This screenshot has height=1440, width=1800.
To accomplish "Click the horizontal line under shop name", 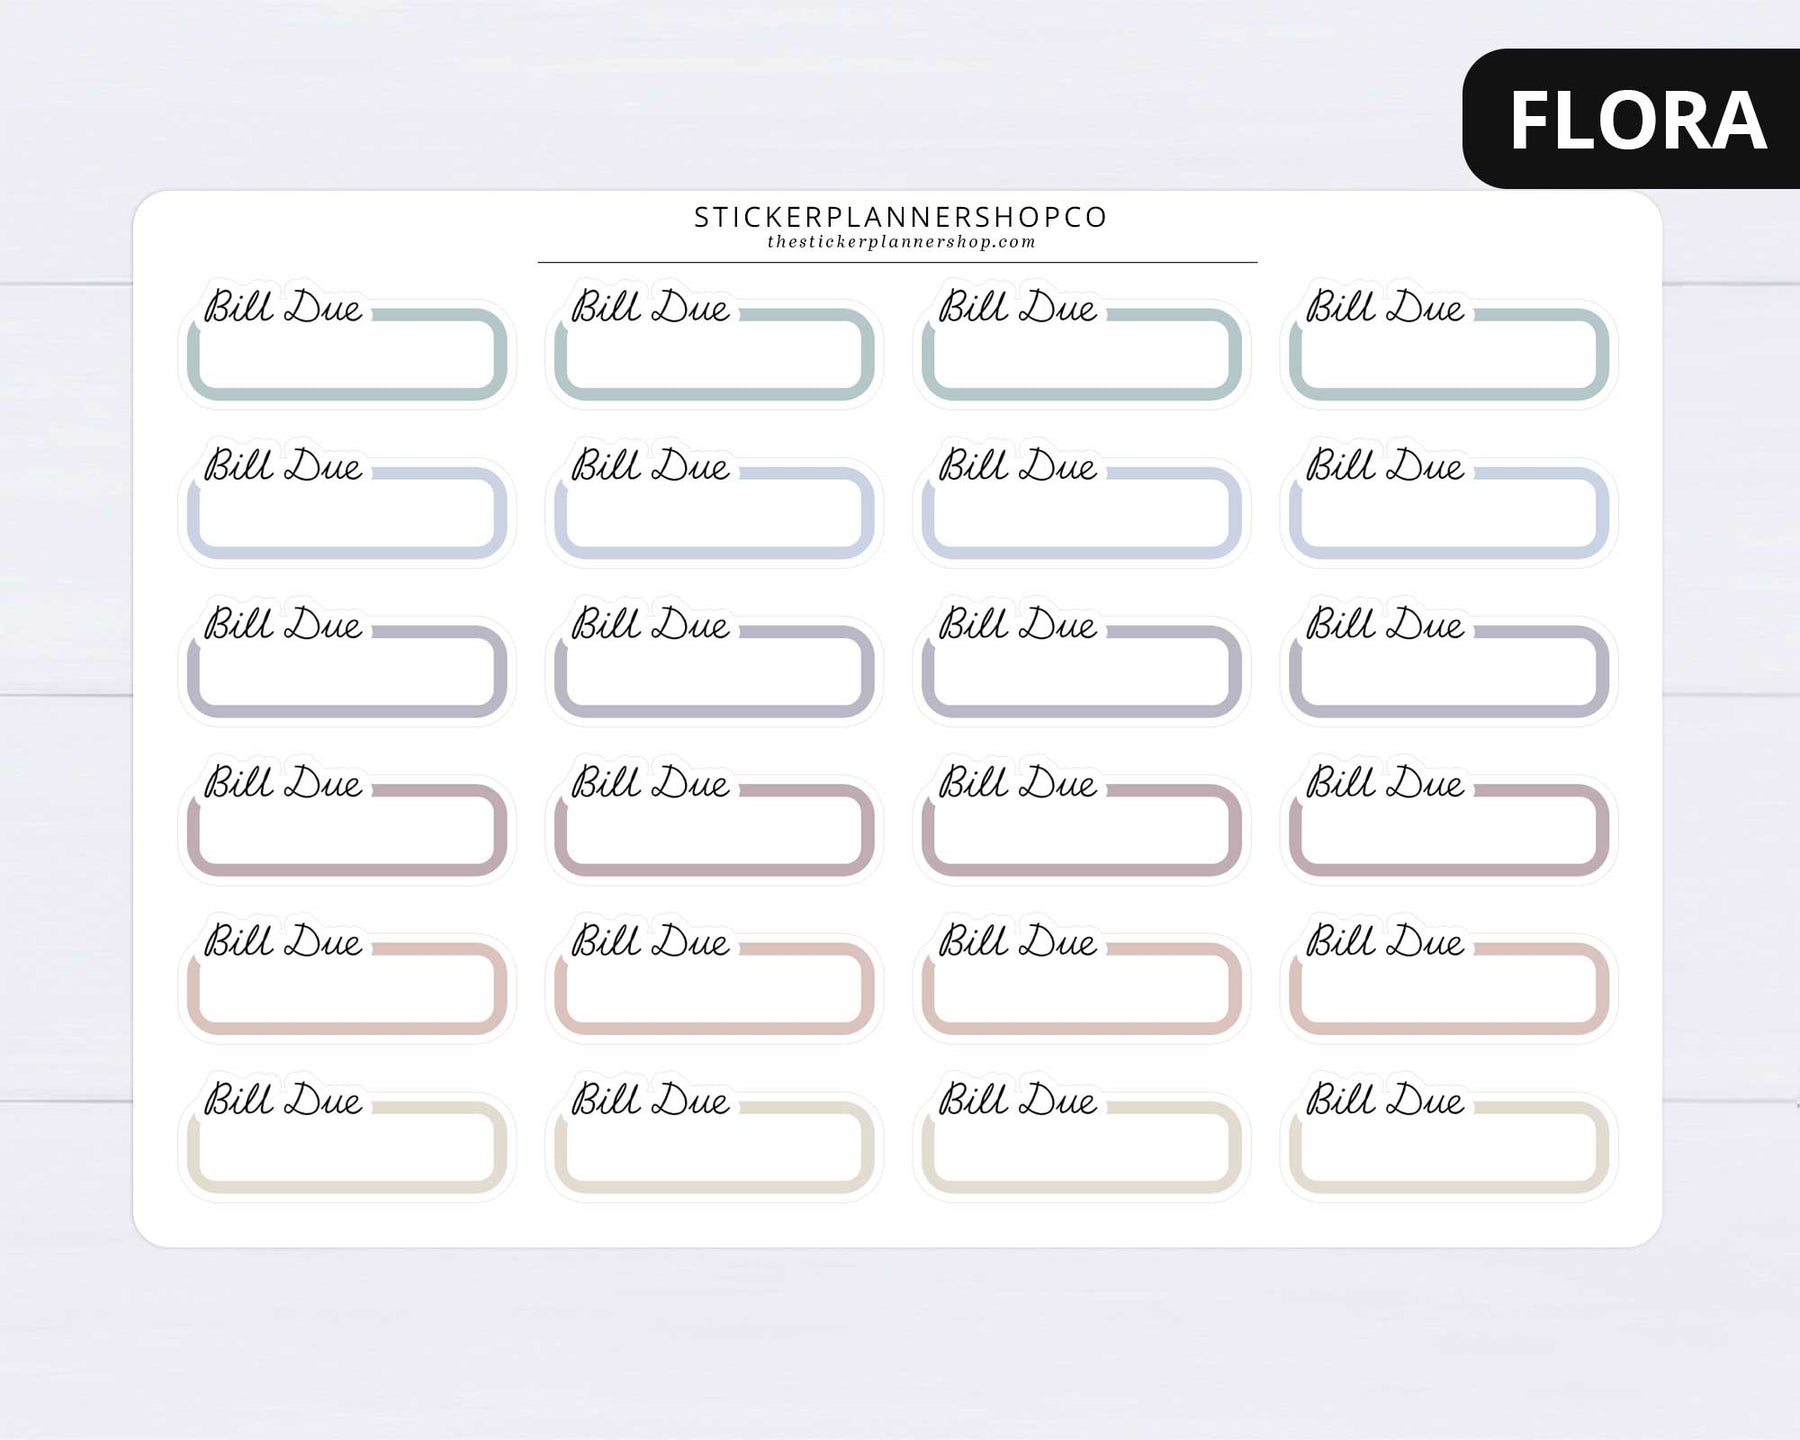I will click(897, 262).
